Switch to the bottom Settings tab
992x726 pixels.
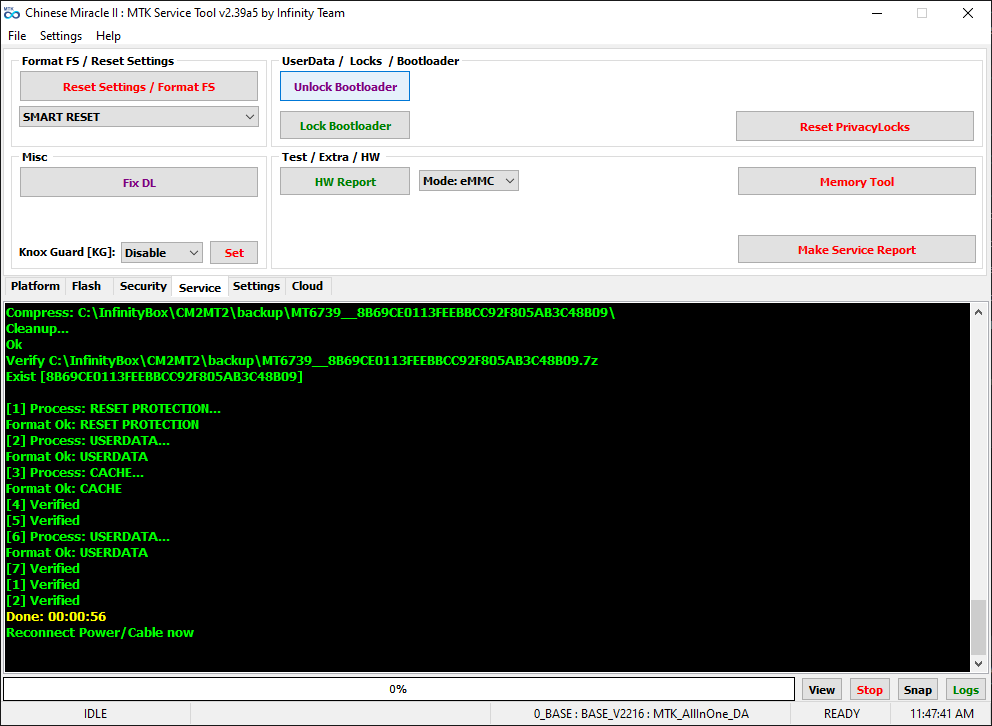pyautogui.click(x=256, y=286)
